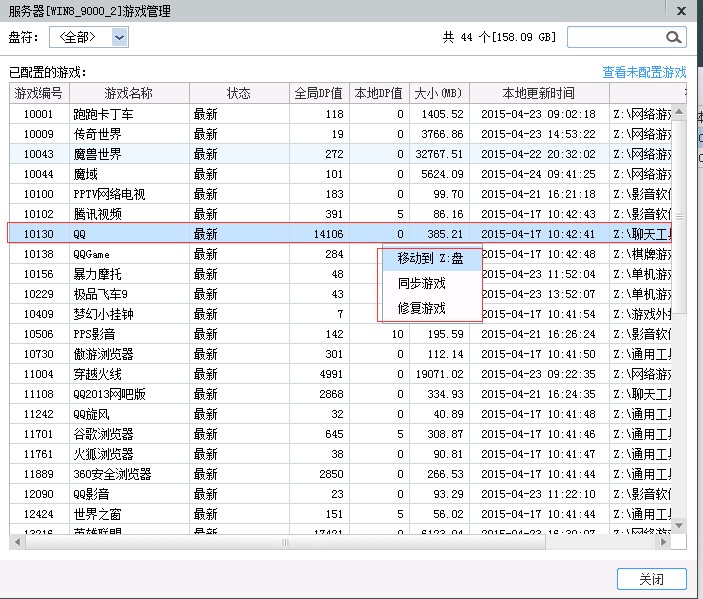
Task: Click size value 32767.51
Action: (x=439, y=154)
